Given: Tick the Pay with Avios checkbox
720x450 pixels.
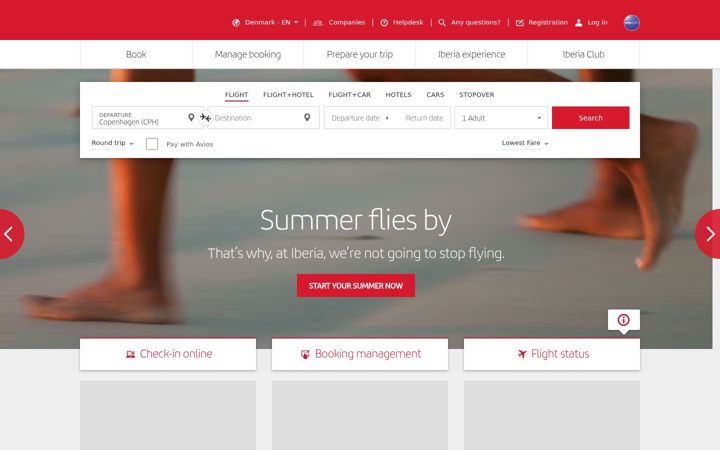Looking at the screenshot, I should tap(152, 144).
